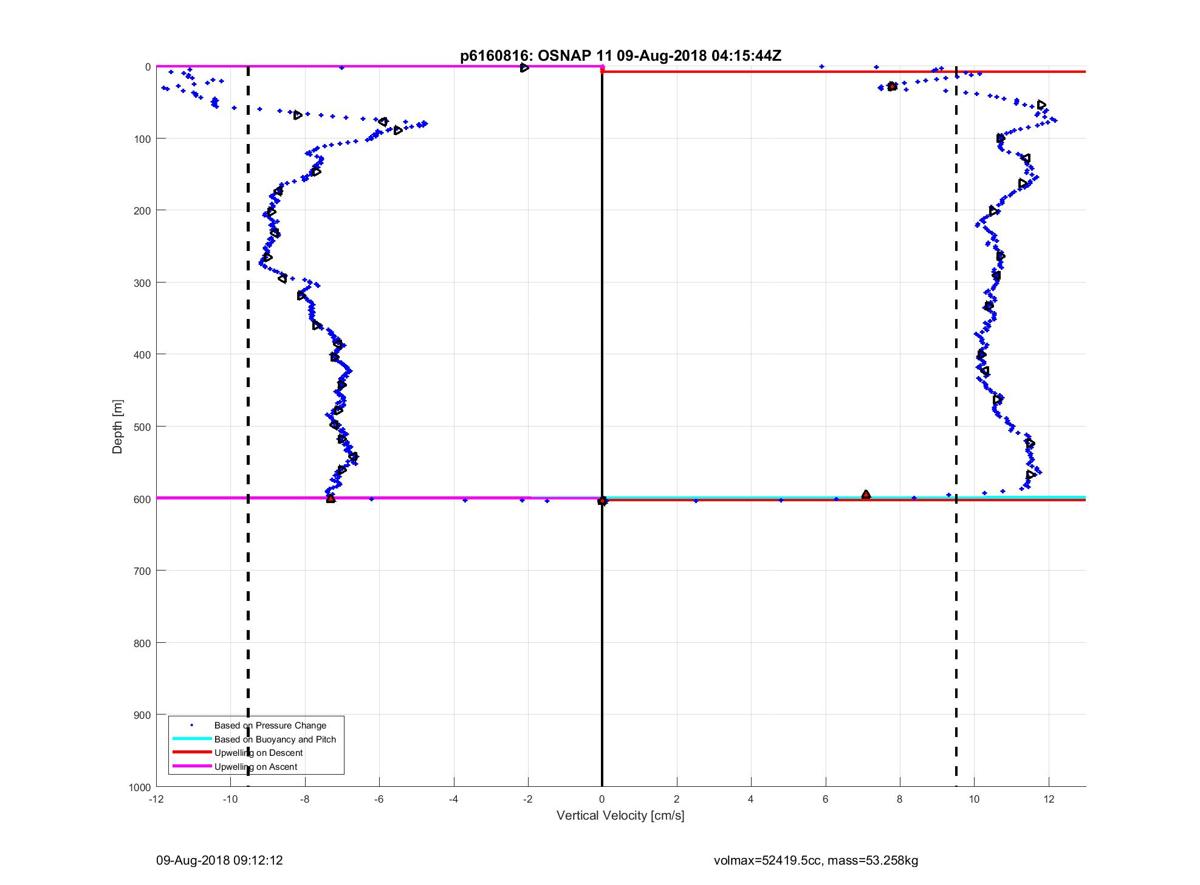Click the '12' velocity axis tick label
The width and height of the screenshot is (1200, 885).
coord(1049,799)
